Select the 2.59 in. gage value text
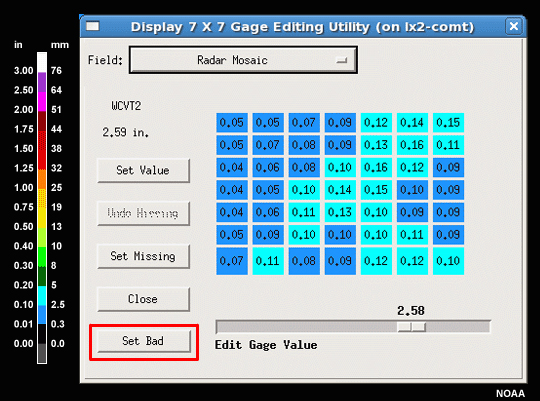Image resolution: width=540 pixels, height=401 pixels. pos(125,132)
